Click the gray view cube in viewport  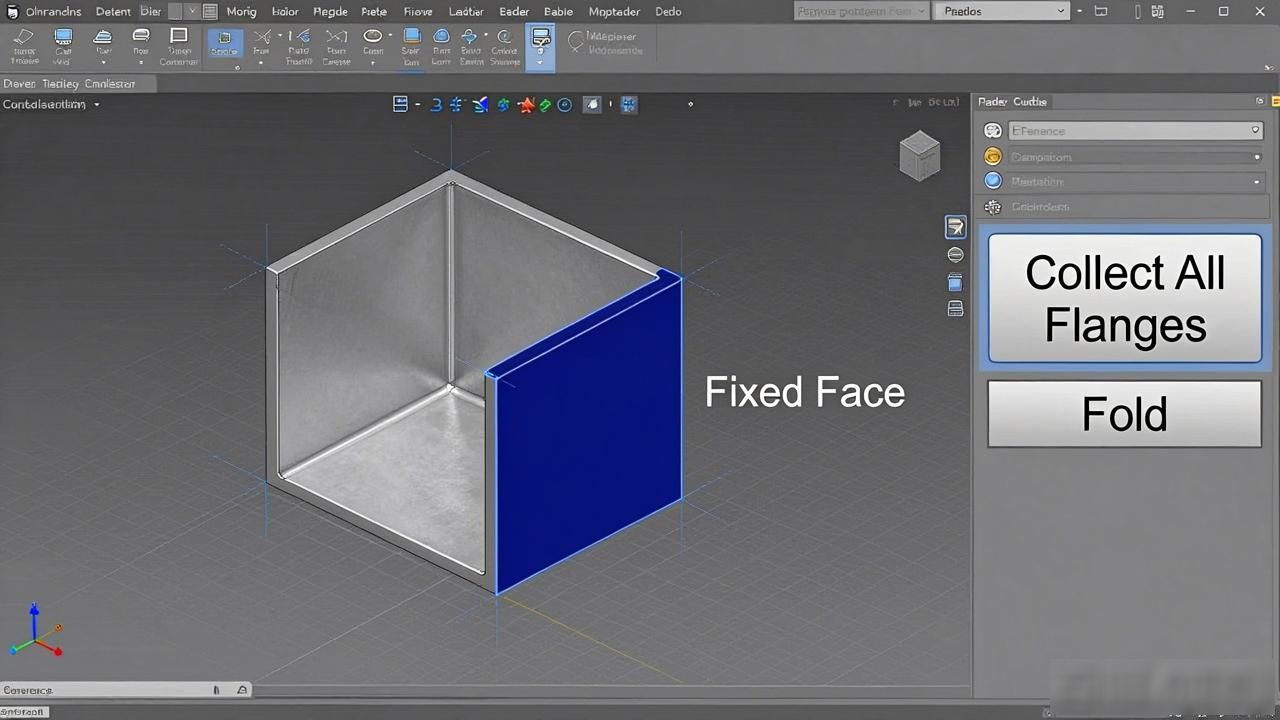click(920, 156)
